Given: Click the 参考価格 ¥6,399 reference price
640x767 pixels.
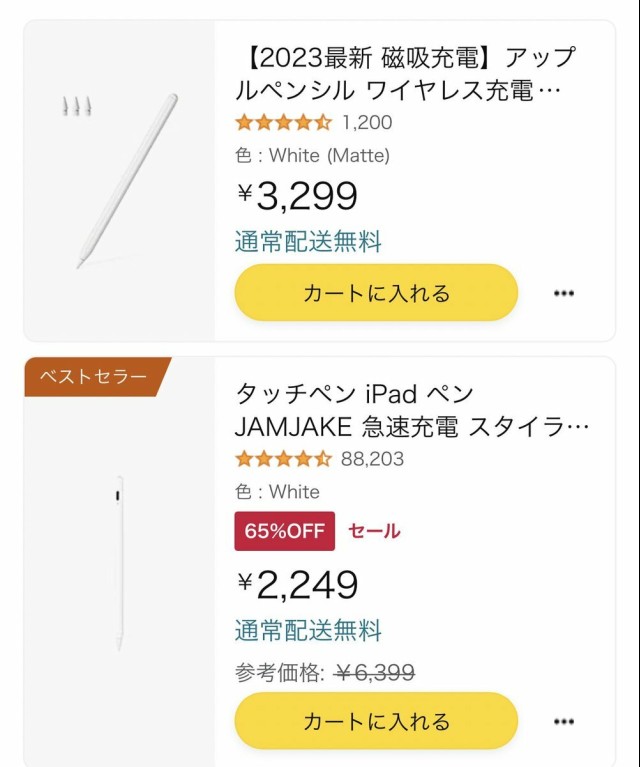Looking at the screenshot, I should 325,673.
